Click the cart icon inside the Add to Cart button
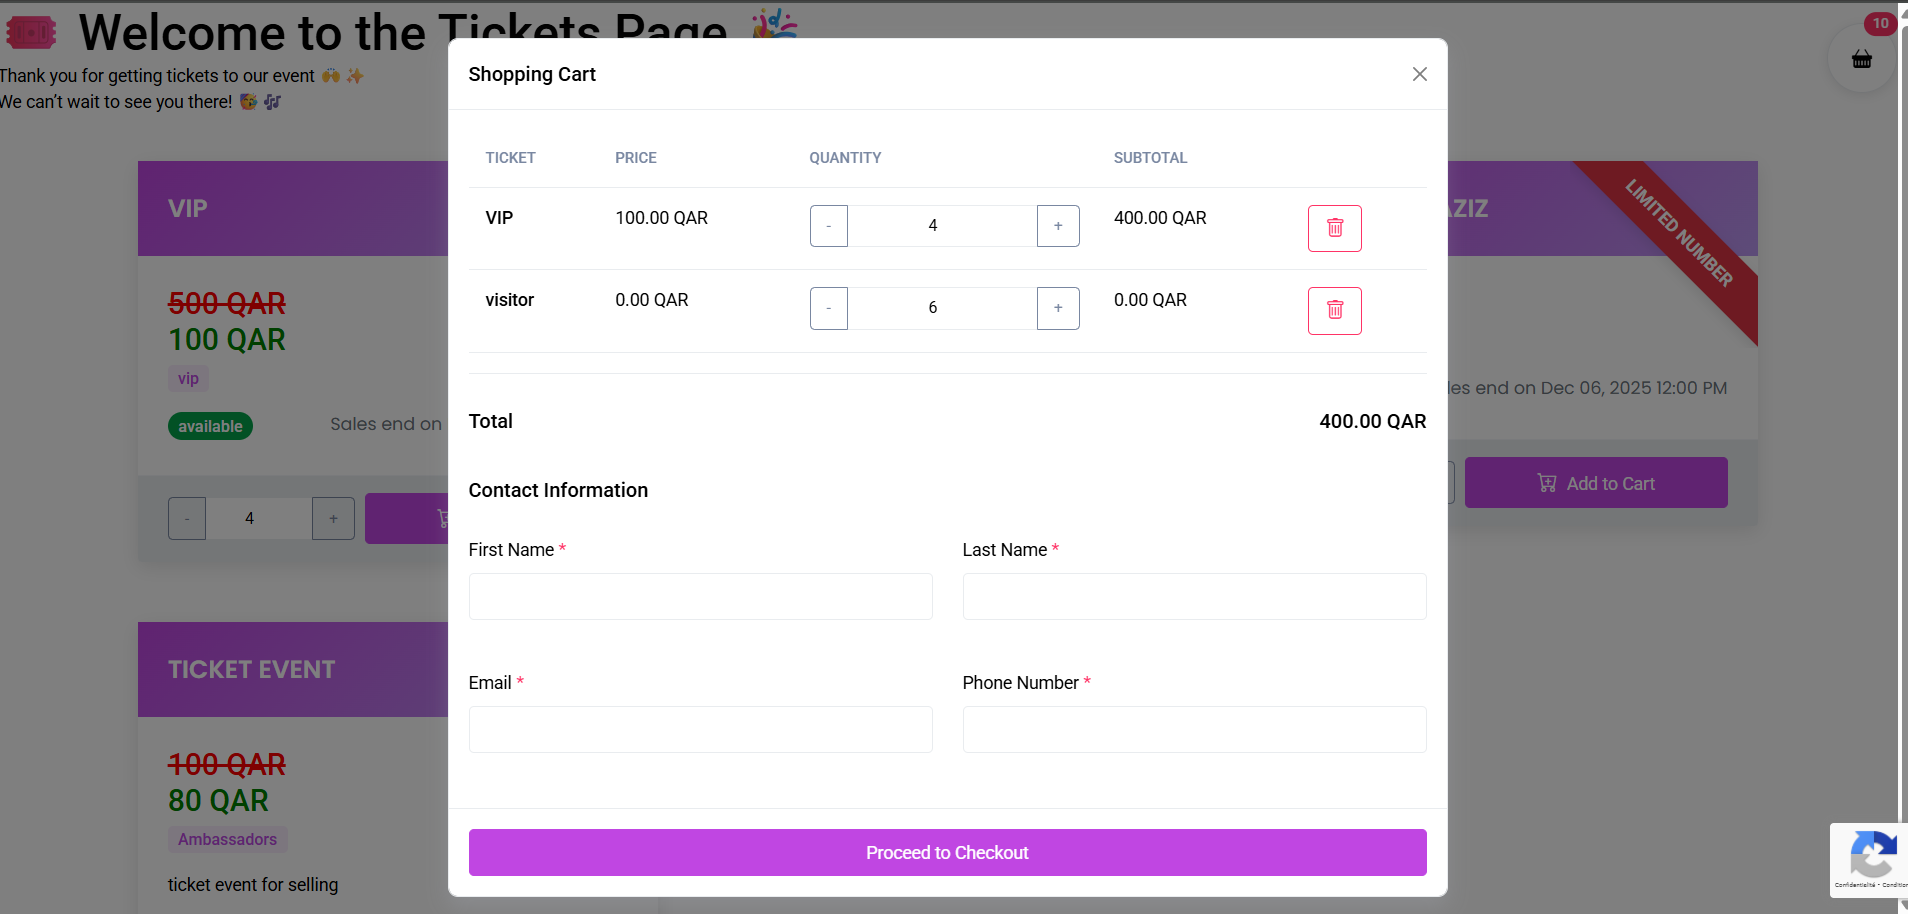This screenshot has width=1908, height=914. (x=1546, y=483)
